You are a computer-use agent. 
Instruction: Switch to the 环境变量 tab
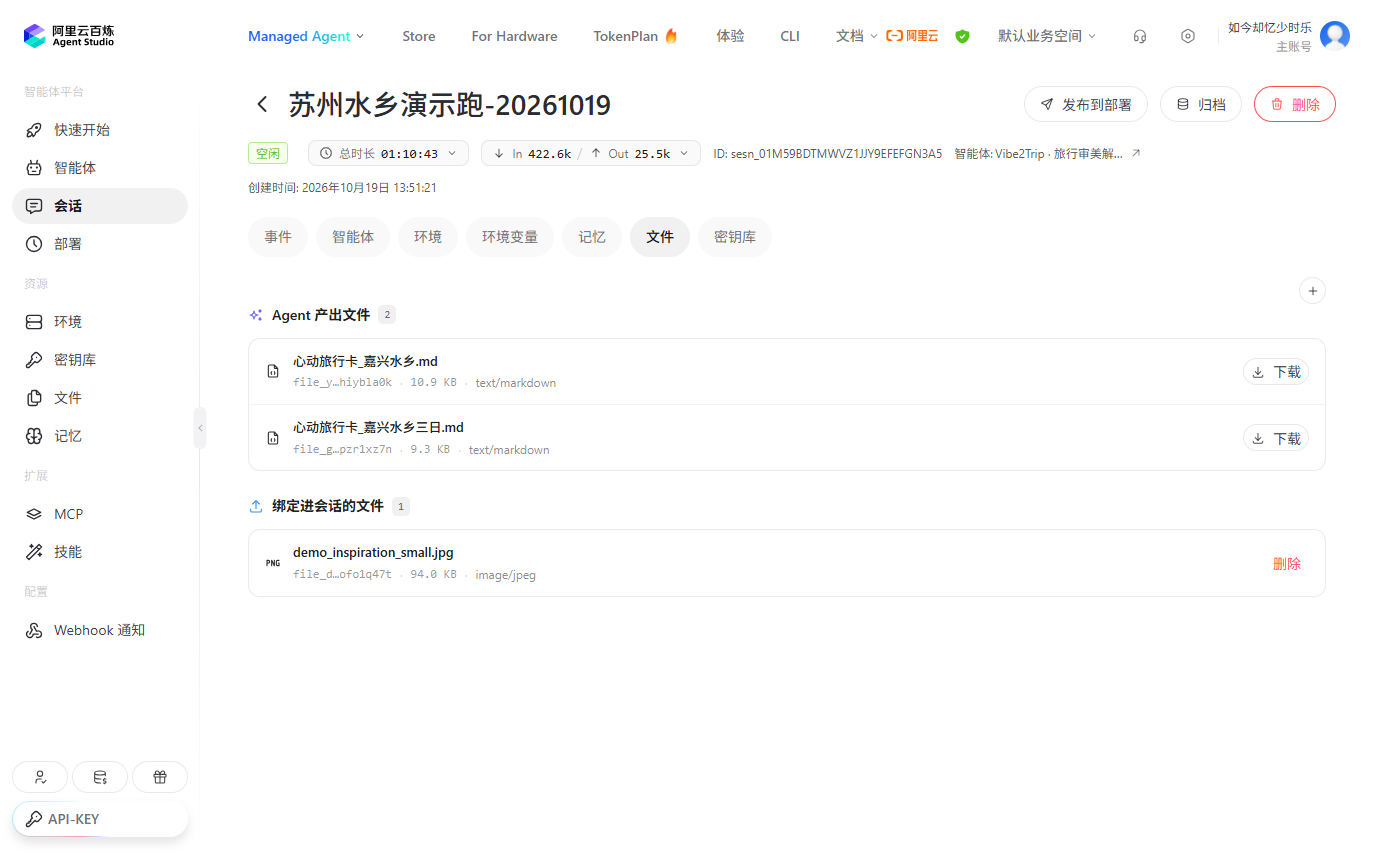coord(510,237)
